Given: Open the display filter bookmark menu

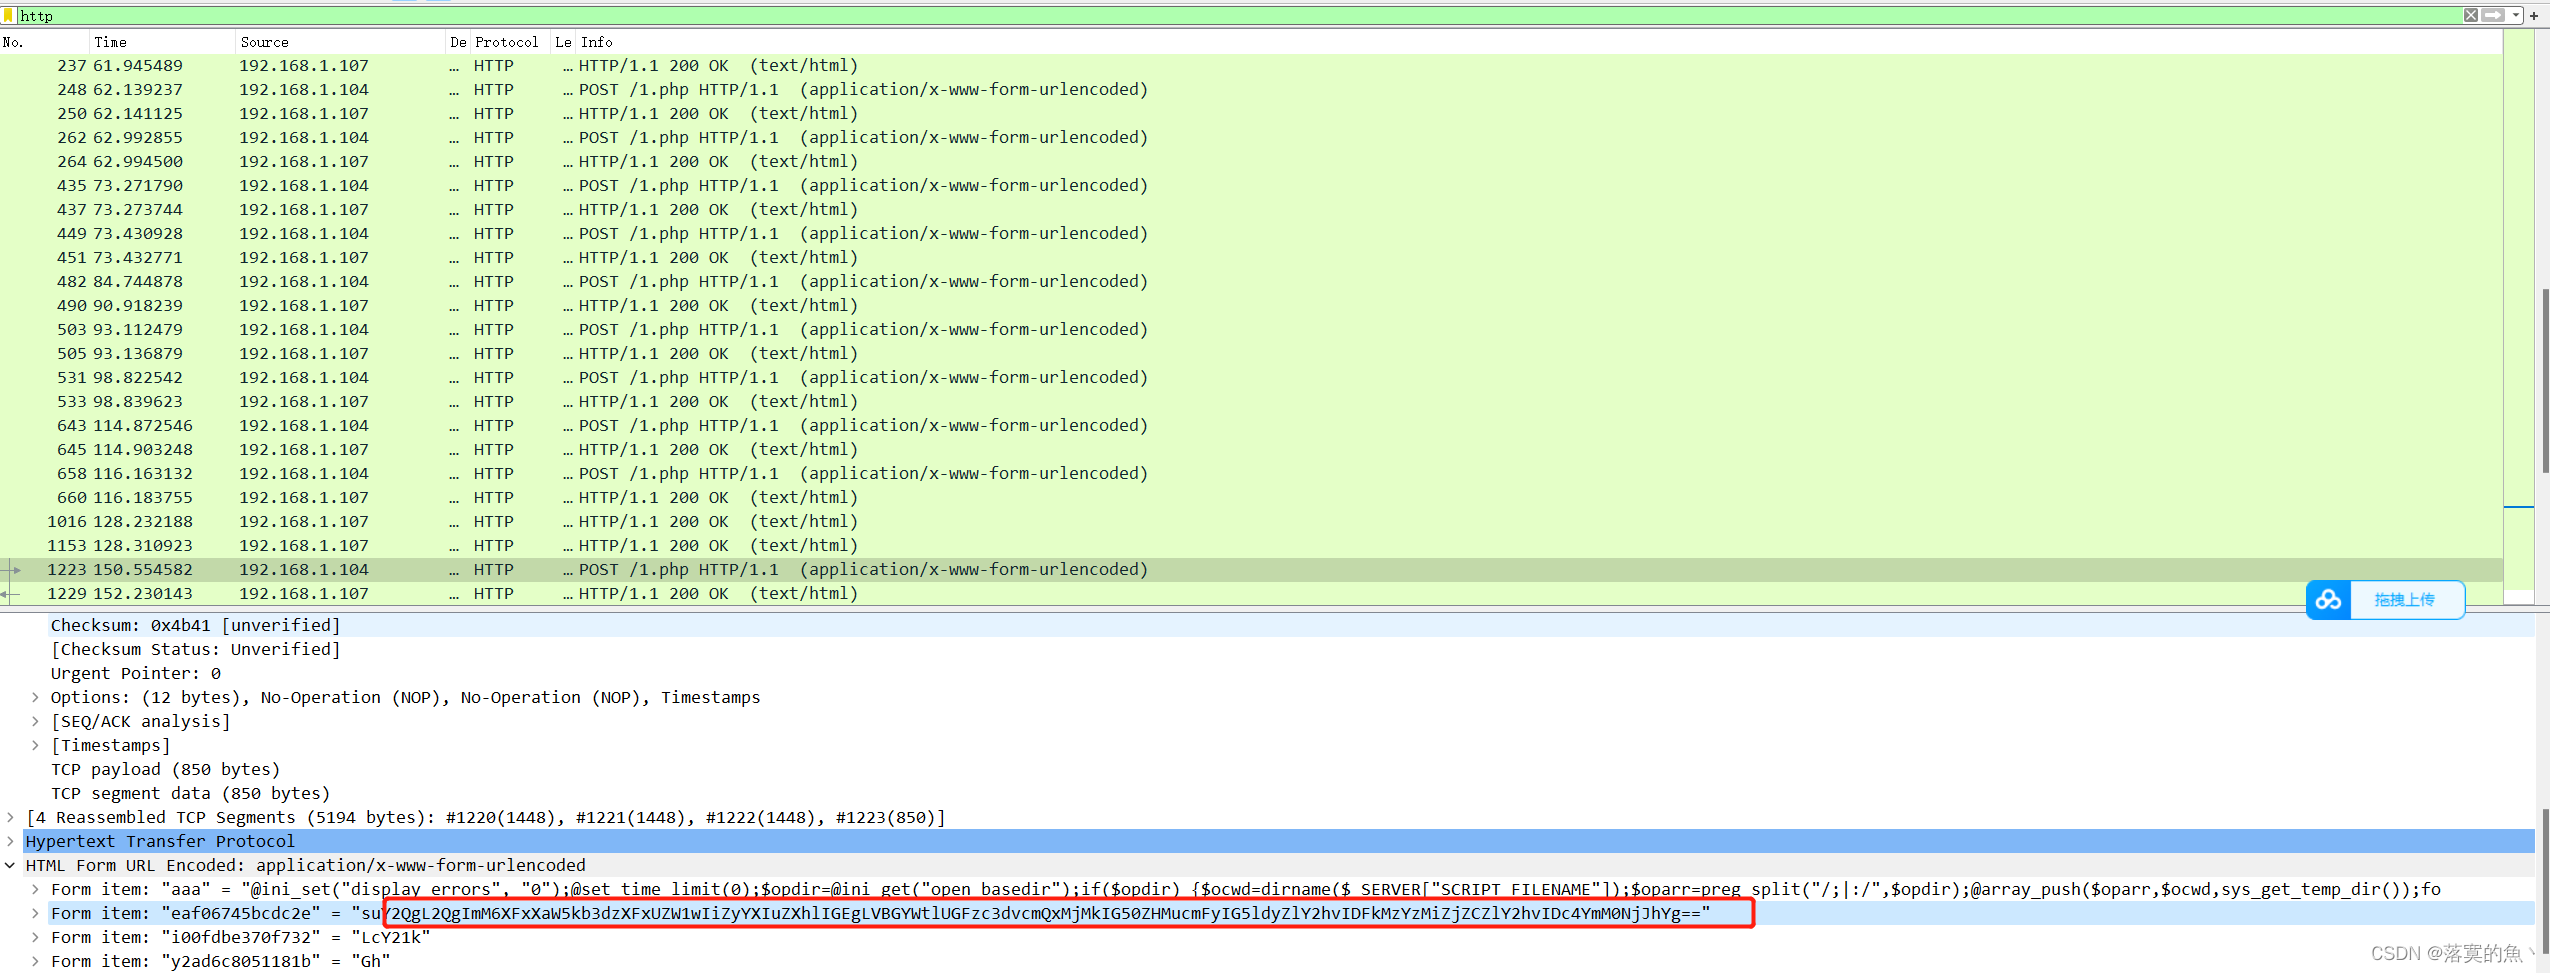Looking at the screenshot, I should point(9,15).
